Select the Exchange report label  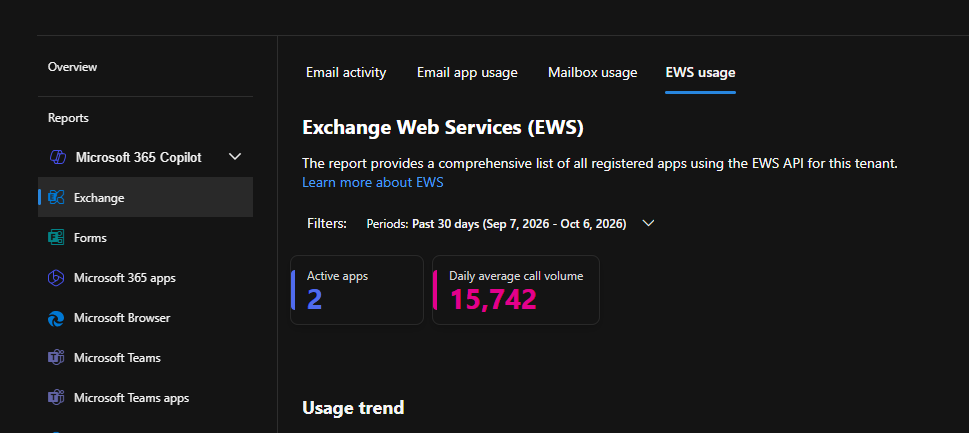click(x=99, y=198)
